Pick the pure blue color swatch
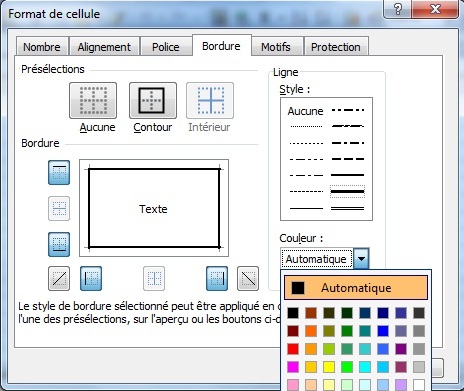464x391 pixels. [x=383, y=331]
